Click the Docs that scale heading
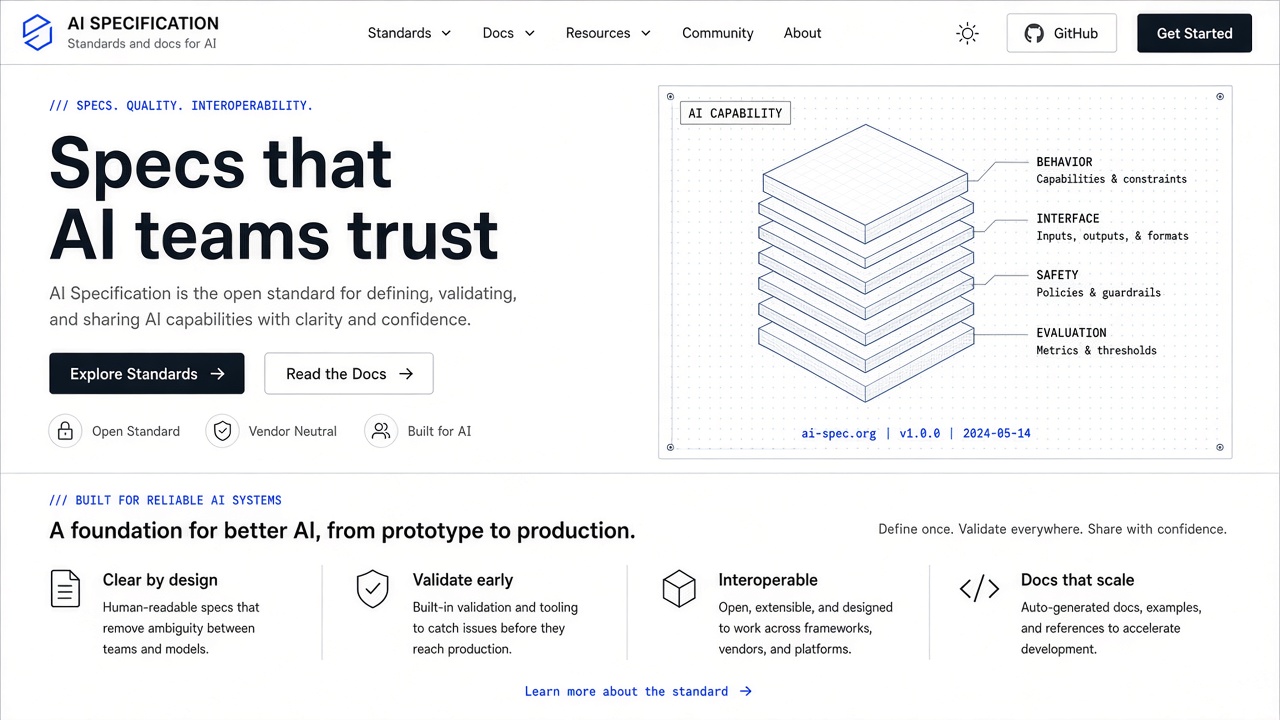Image resolution: width=1280 pixels, height=720 pixels. (x=1077, y=580)
